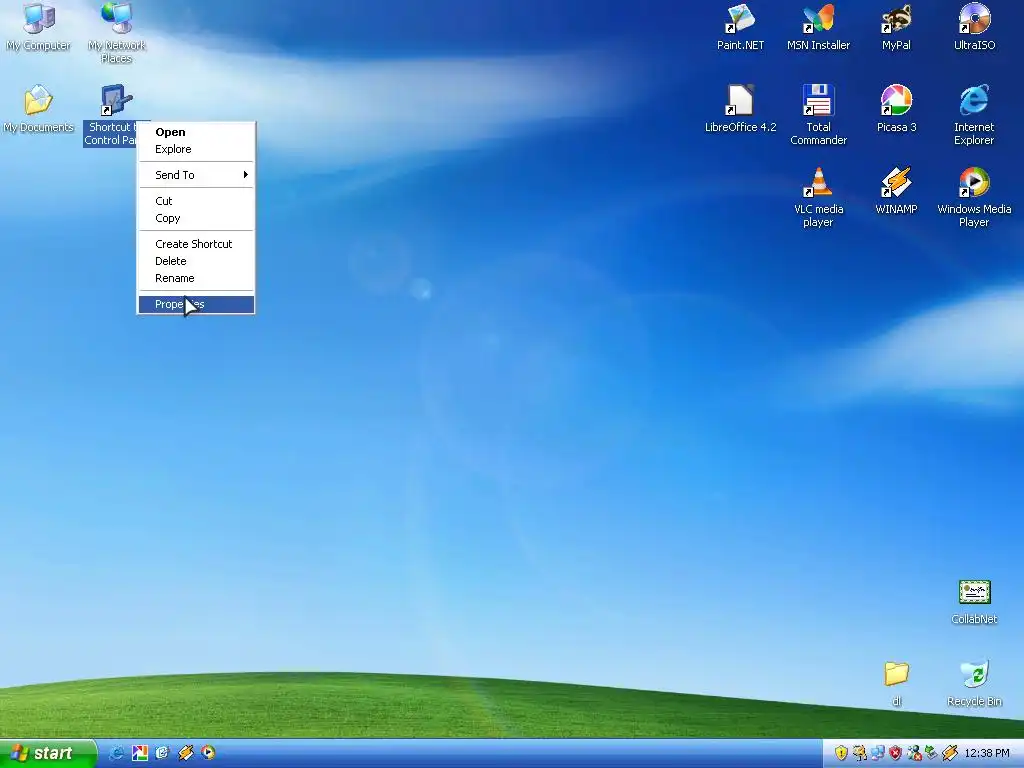
Task: Launch Windows Media Player from Quick Launch
Action: (x=208, y=752)
